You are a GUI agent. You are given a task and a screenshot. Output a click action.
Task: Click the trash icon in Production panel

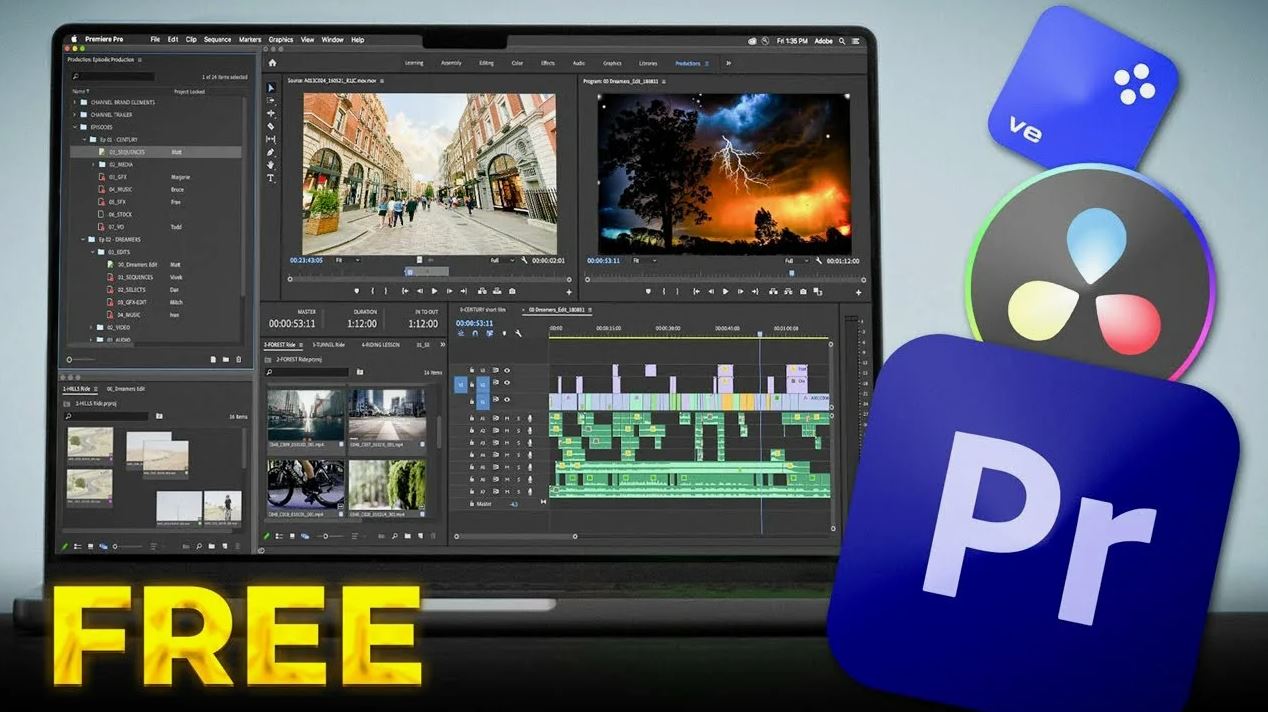[238, 359]
